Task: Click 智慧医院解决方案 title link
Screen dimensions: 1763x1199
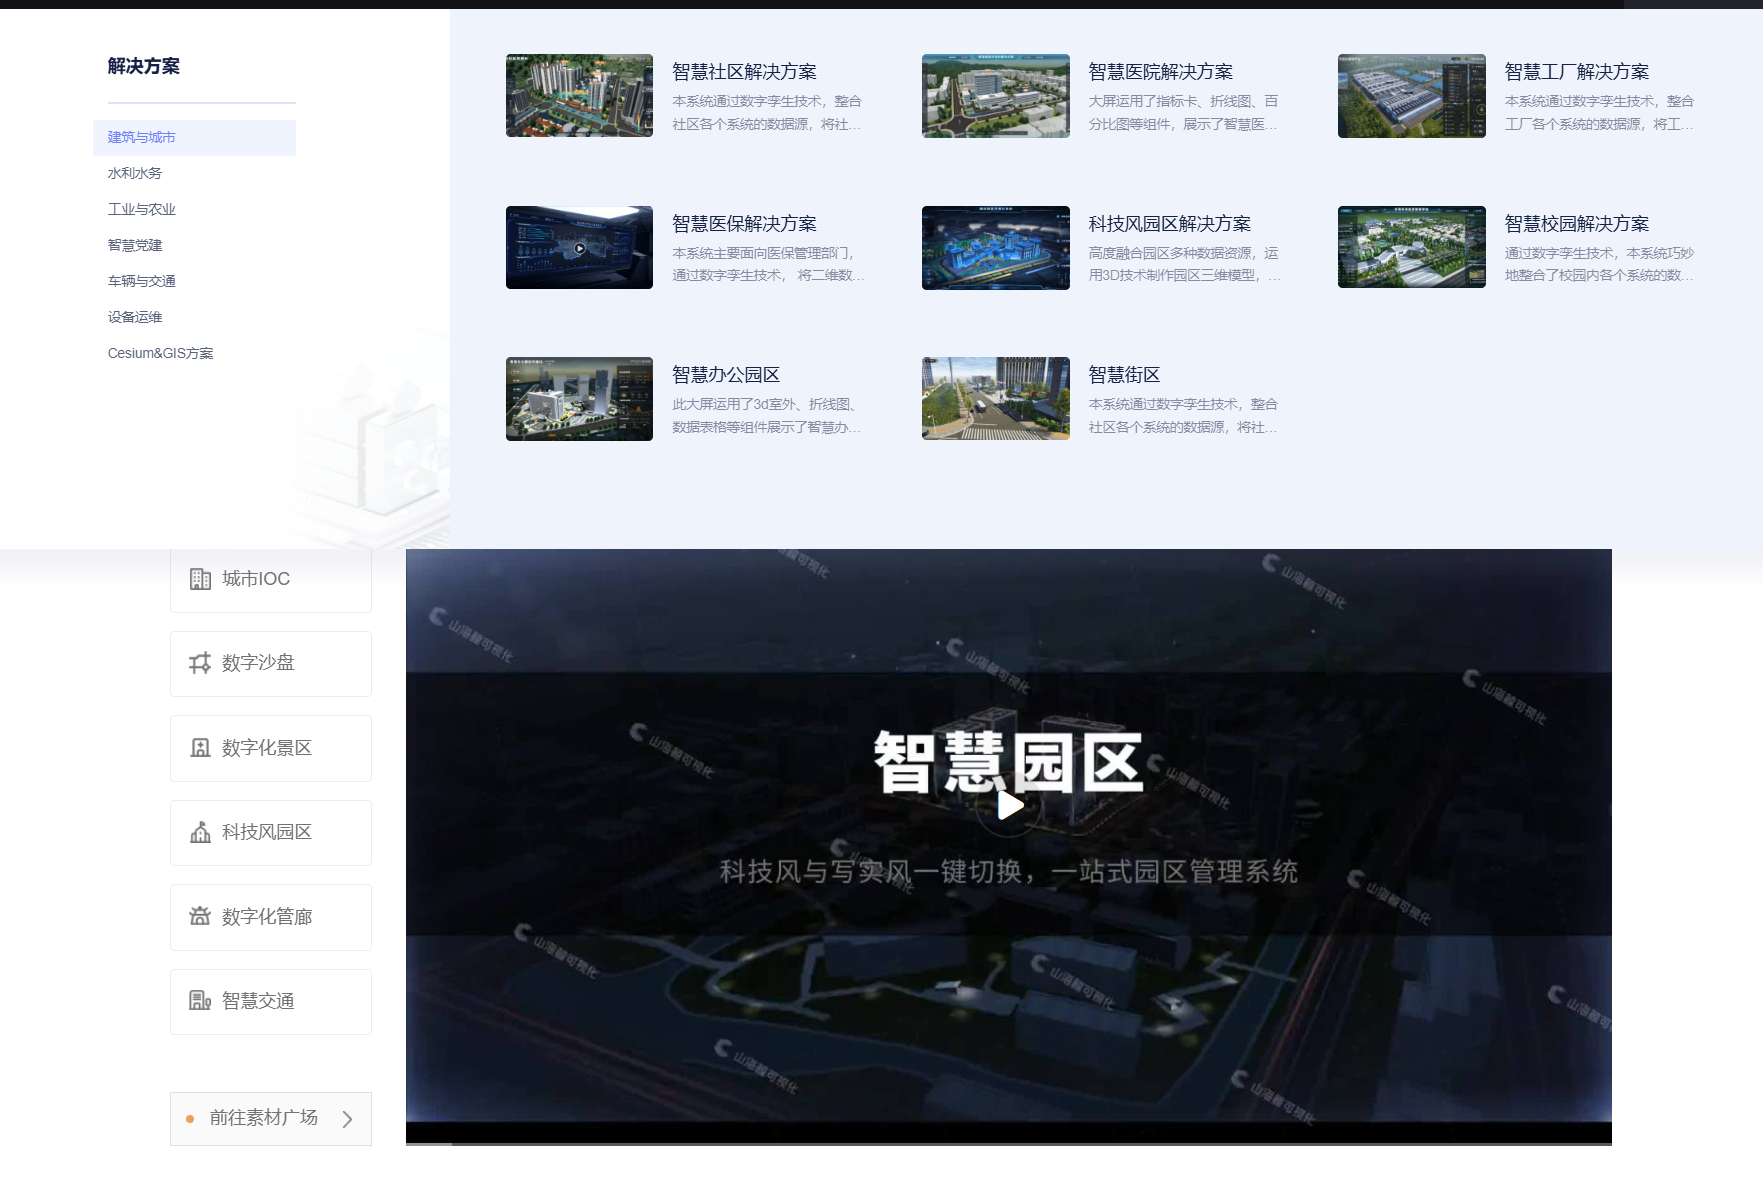Action: (x=1160, y=72)
